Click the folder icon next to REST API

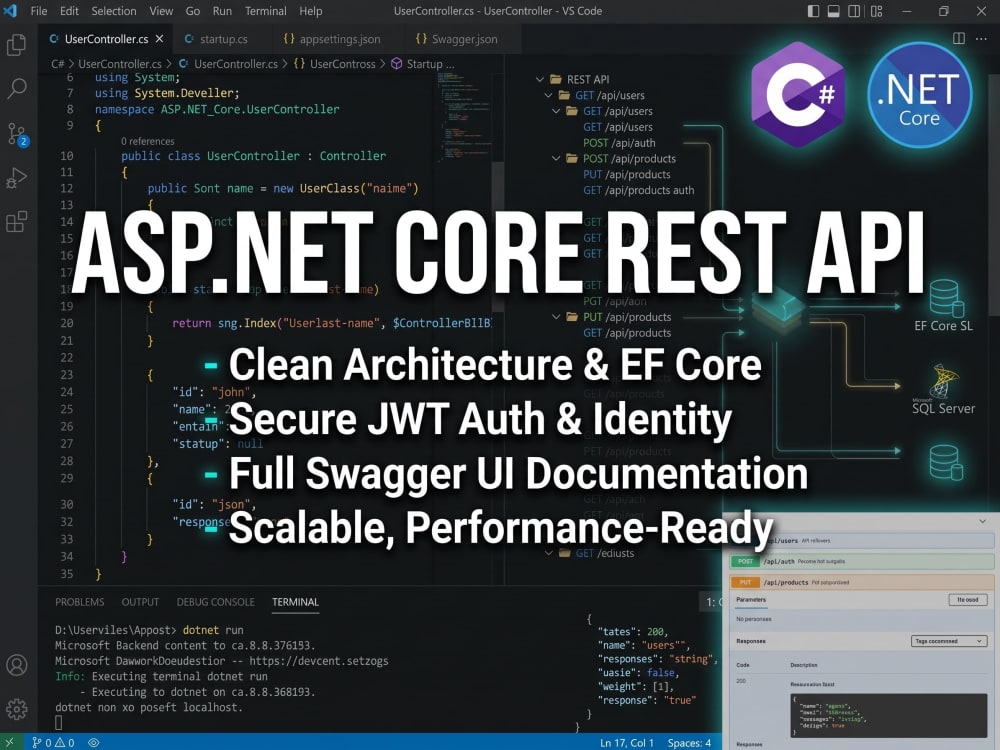(555, 79)
